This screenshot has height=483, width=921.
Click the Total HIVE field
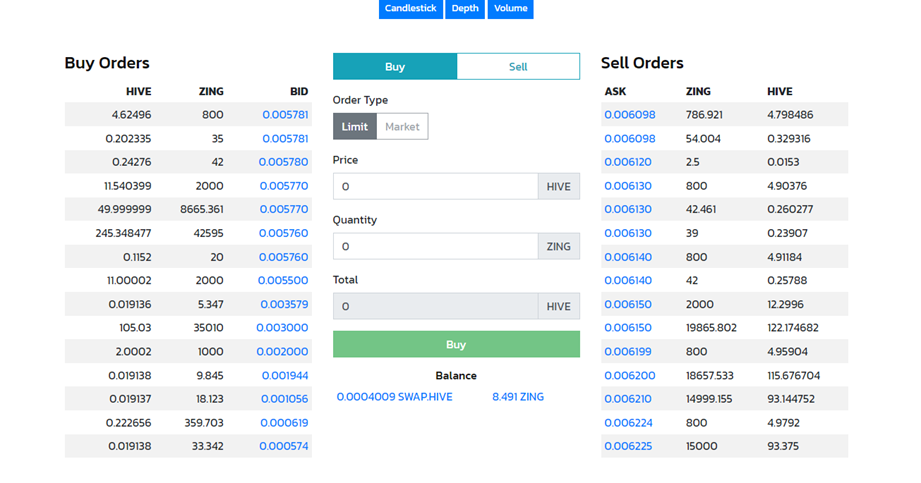[x=435, y=306]
